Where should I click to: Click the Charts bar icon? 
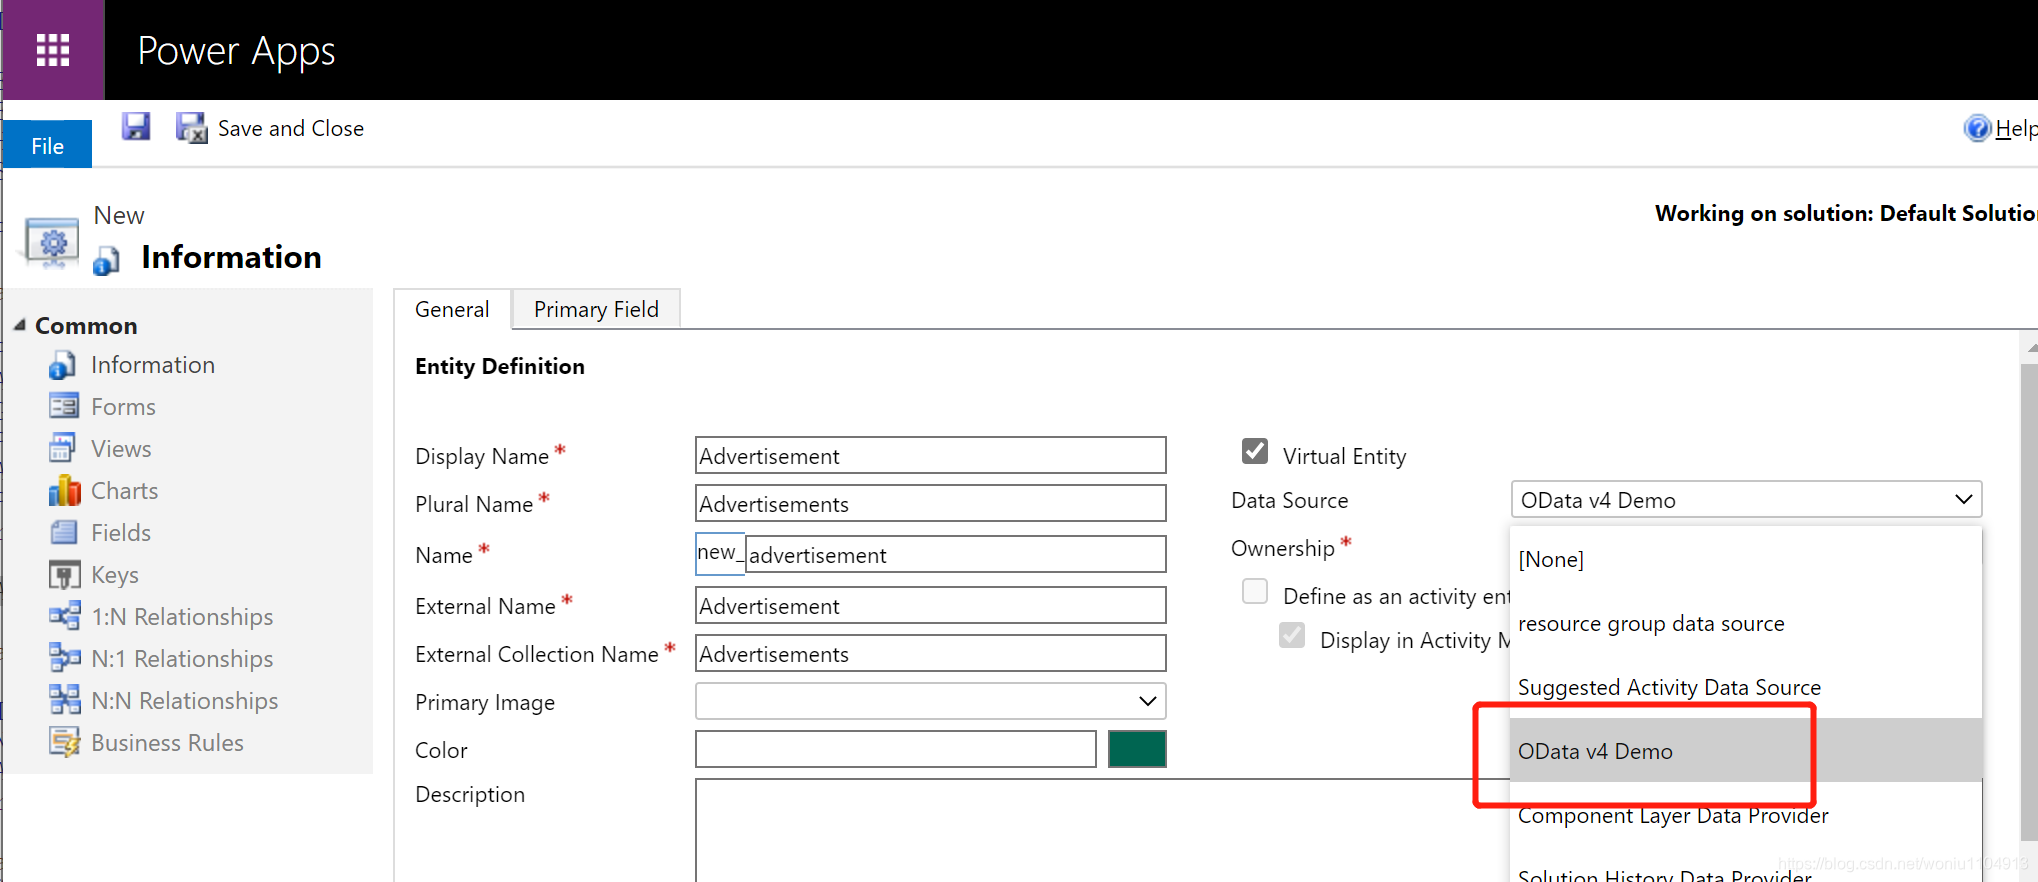[64, 490]
